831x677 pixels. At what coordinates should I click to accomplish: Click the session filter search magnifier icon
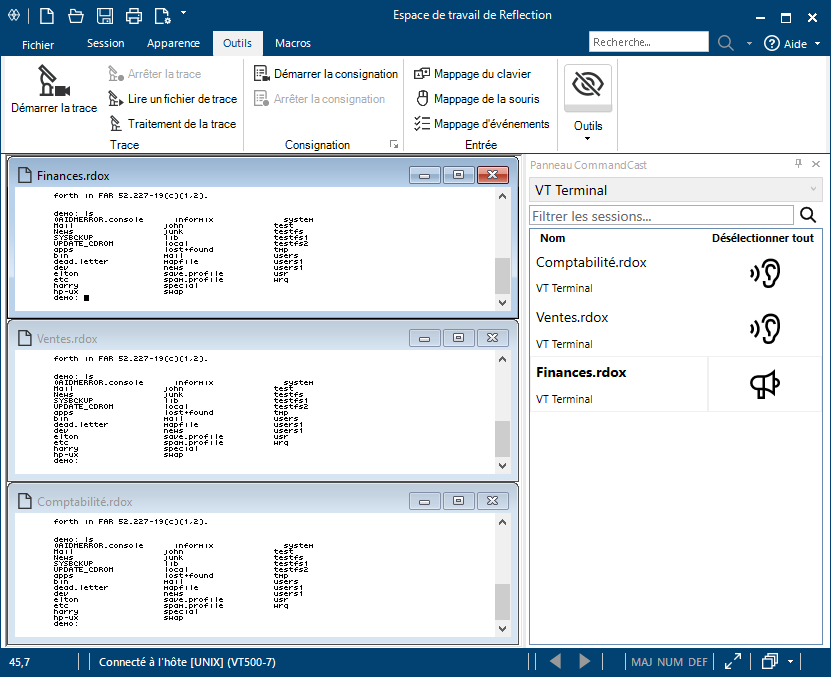pyautogui.click(x=808, y=215)
